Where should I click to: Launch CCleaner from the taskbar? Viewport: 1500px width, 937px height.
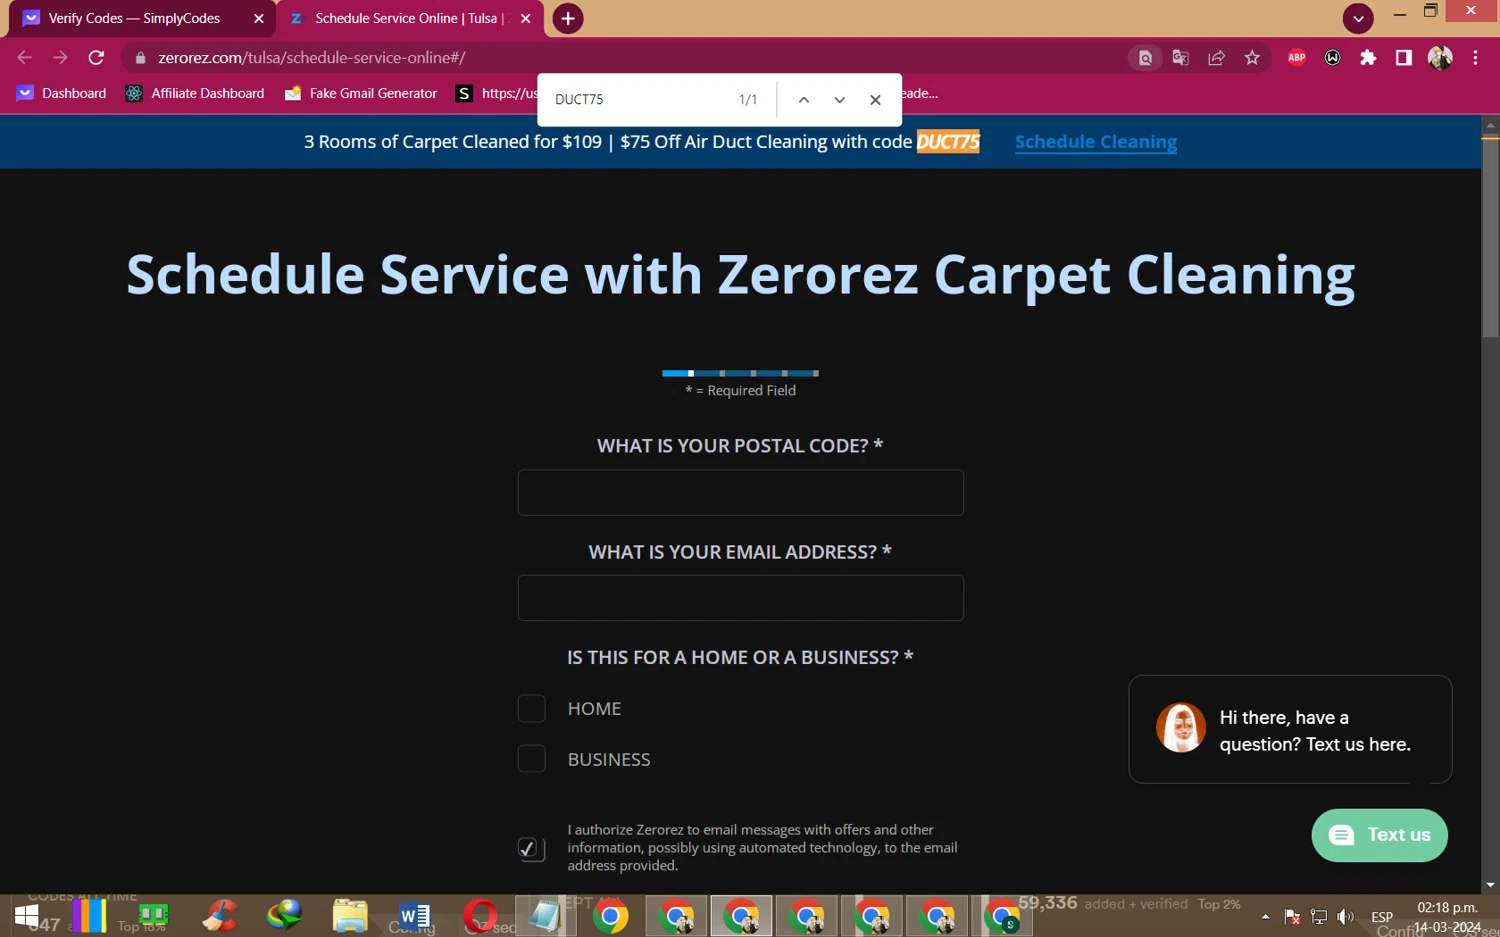point(220,916)
